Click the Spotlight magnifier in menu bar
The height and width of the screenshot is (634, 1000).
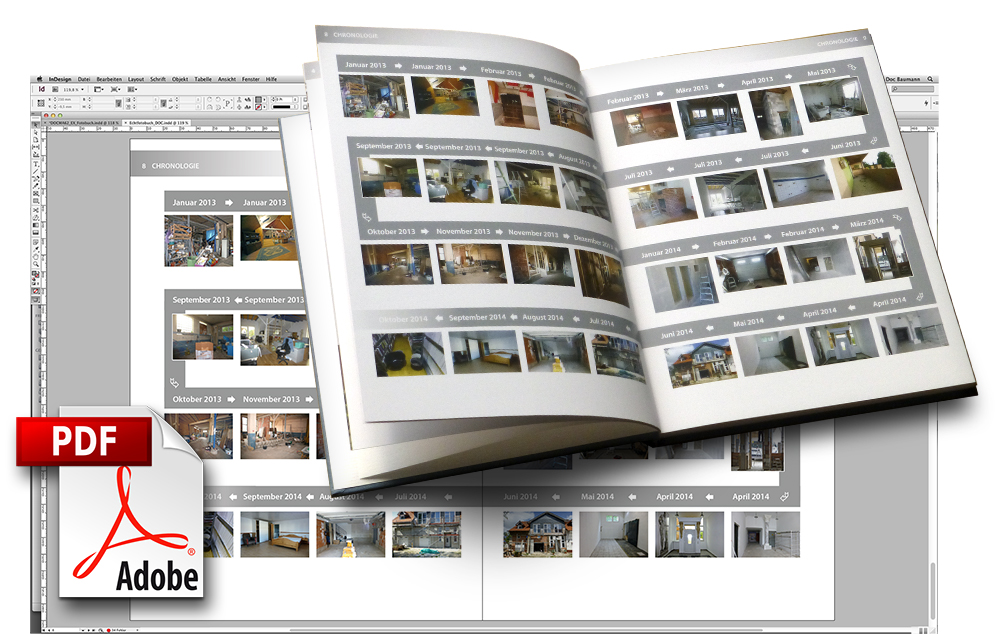[x=930, y=79]
